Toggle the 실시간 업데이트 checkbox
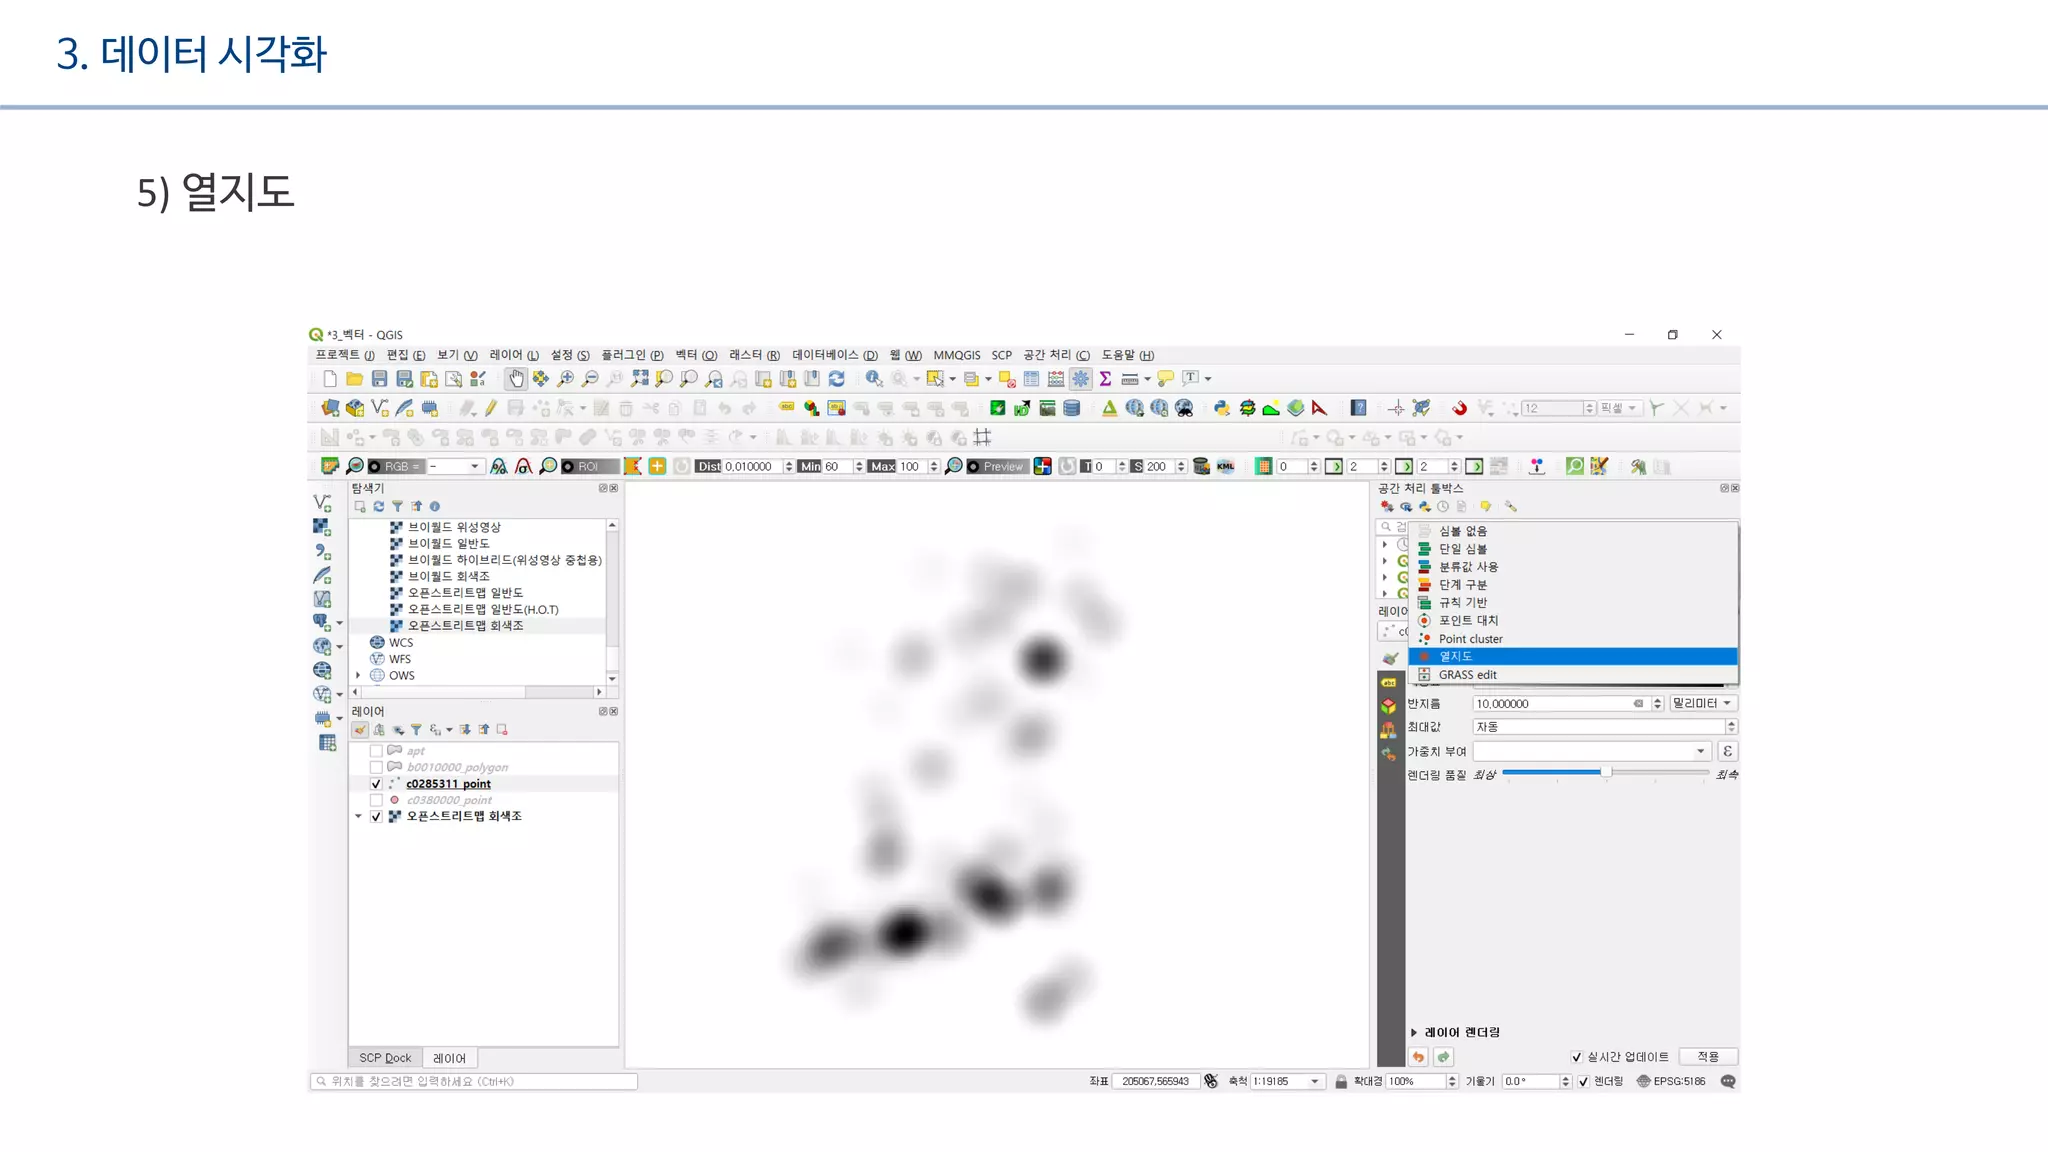Image resolution: width=2048 pixels, height=1152 pixels. (1577, 1057)
